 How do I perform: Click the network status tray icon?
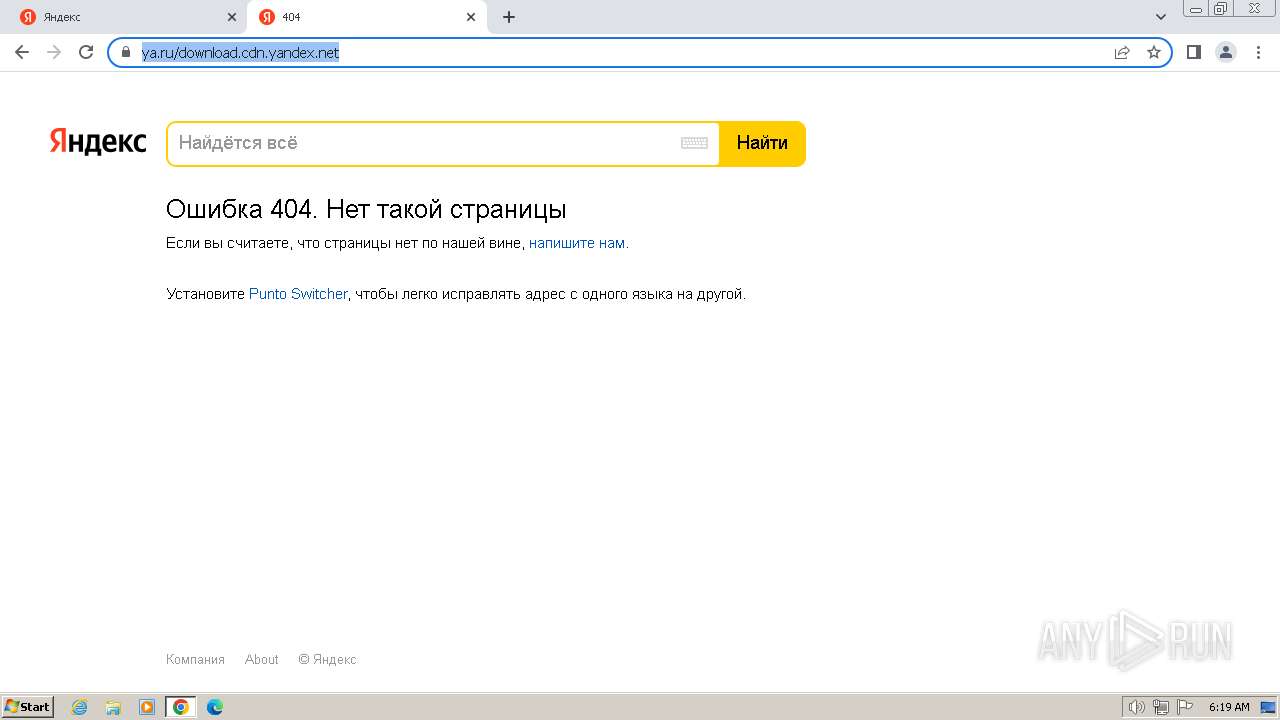1161,707
